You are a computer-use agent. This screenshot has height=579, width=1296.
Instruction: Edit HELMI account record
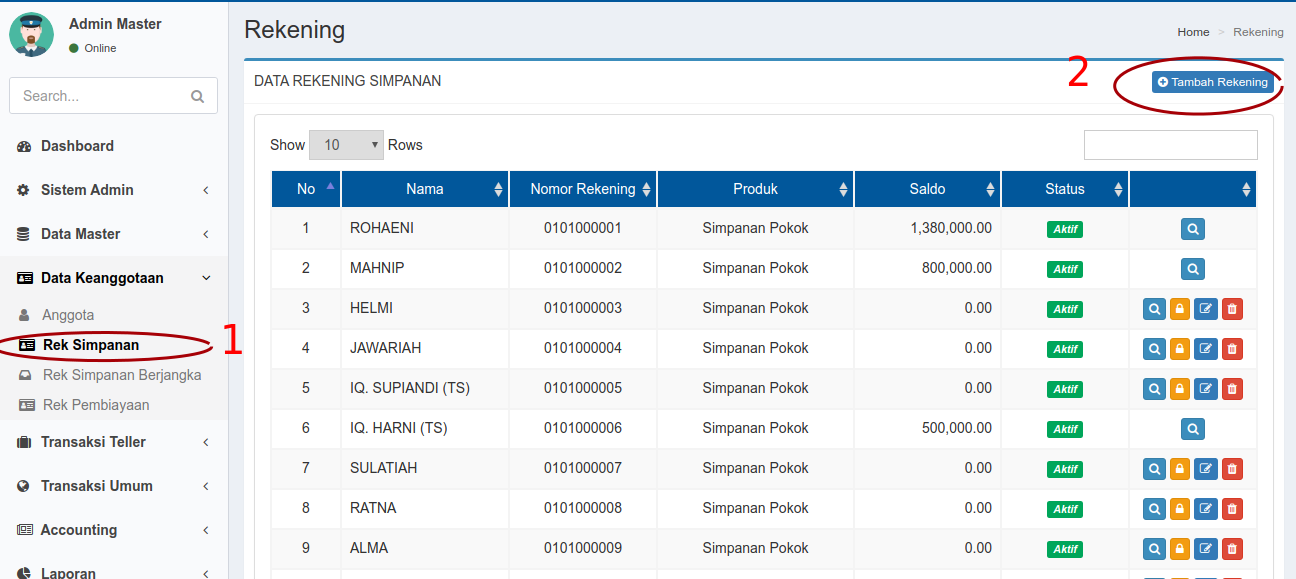click(1206, 309)
